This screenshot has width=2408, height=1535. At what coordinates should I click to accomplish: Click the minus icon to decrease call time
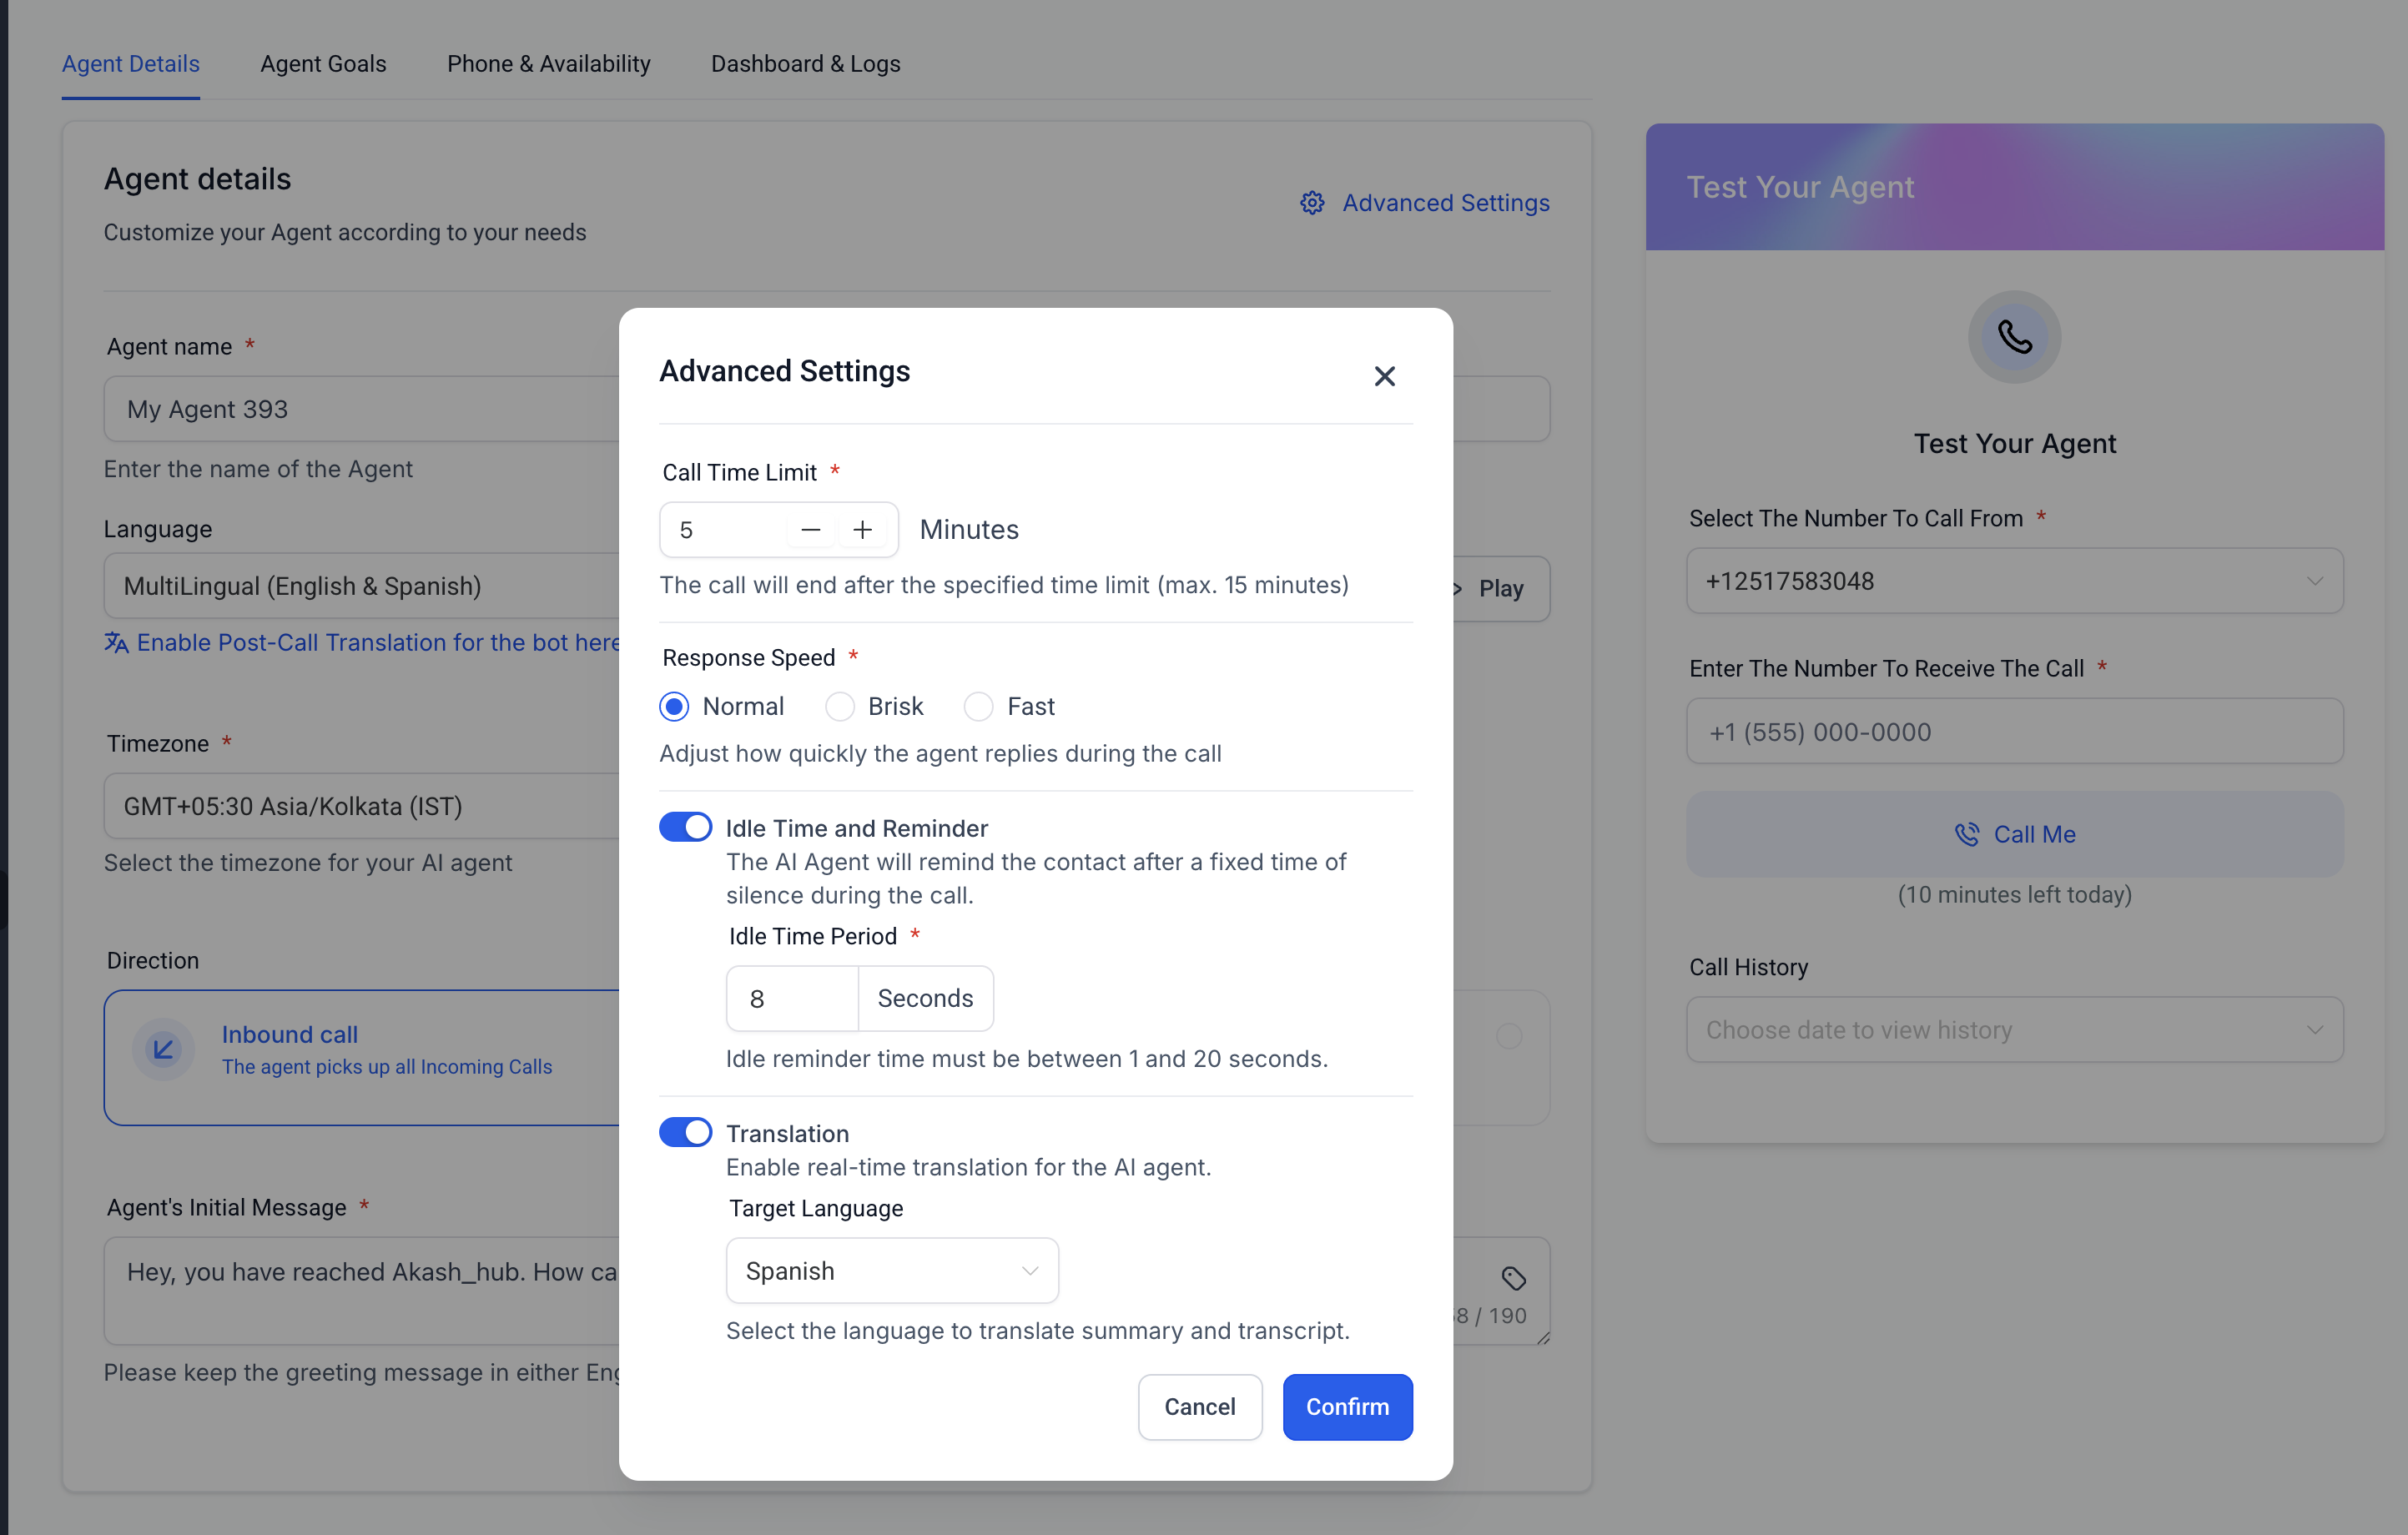point(811,530)
